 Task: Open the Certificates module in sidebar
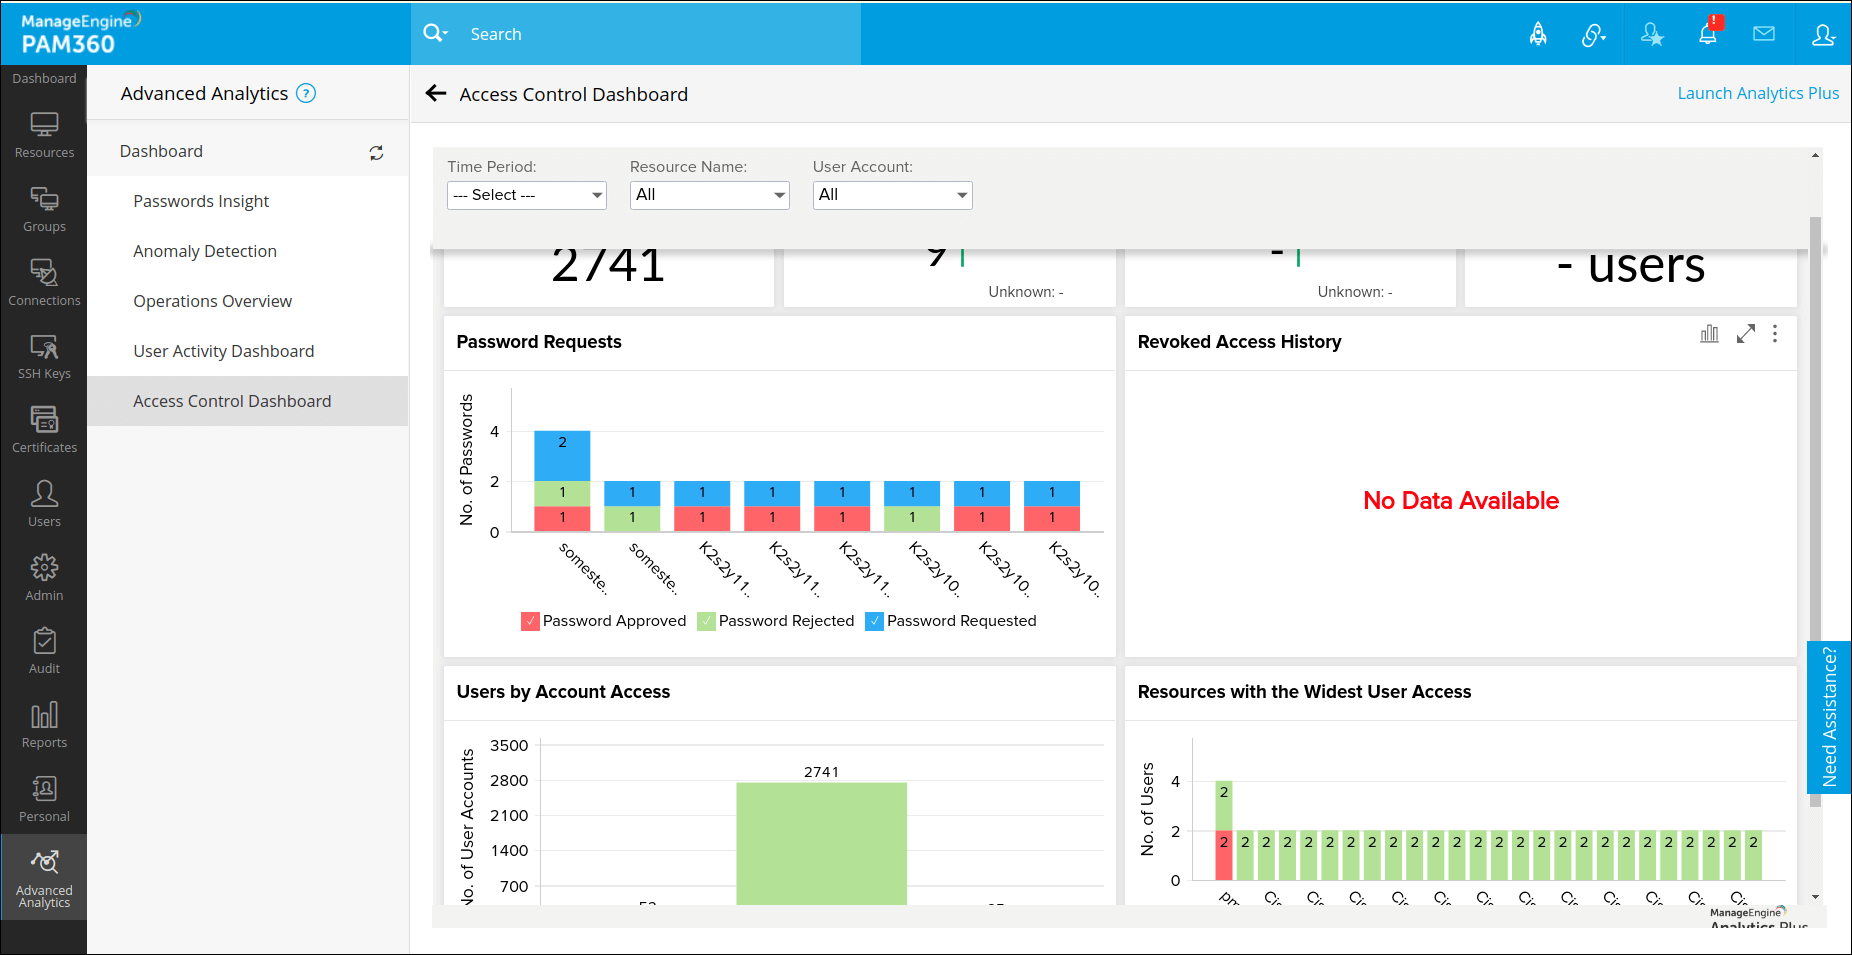point(44,430)
